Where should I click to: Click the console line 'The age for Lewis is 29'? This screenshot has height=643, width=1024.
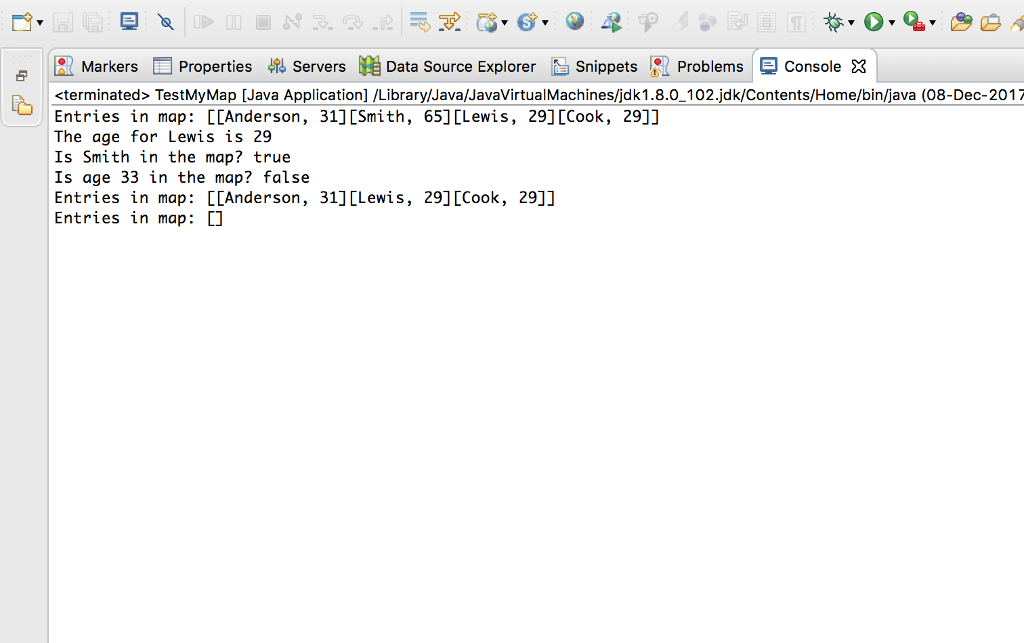tap(163, 136)
